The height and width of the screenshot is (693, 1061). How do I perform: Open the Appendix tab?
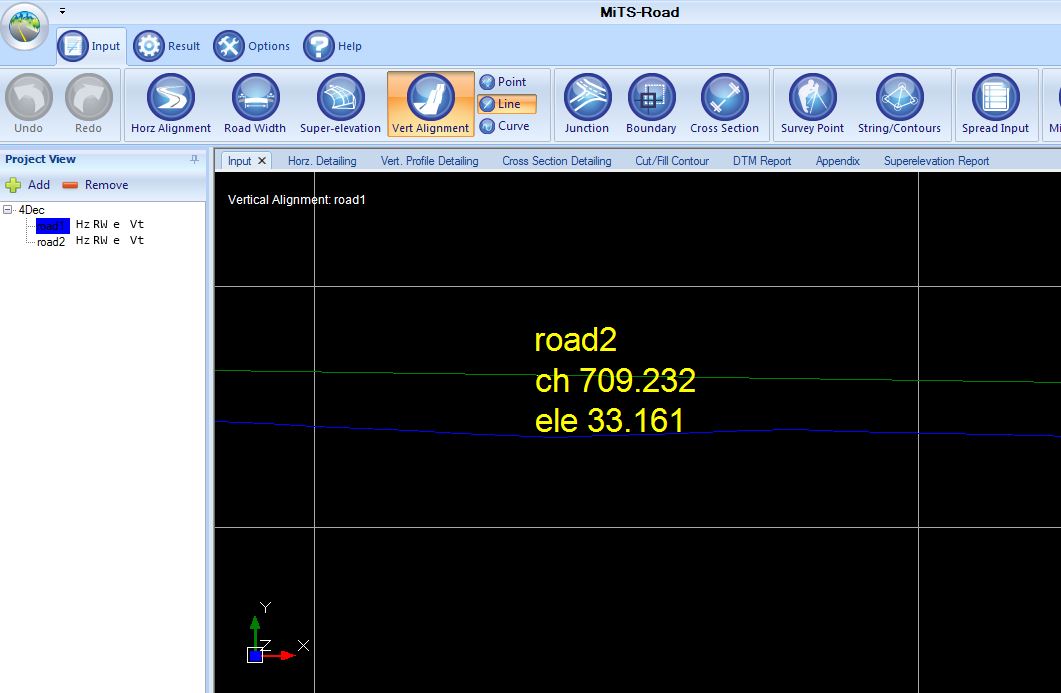tap(838, 161)
